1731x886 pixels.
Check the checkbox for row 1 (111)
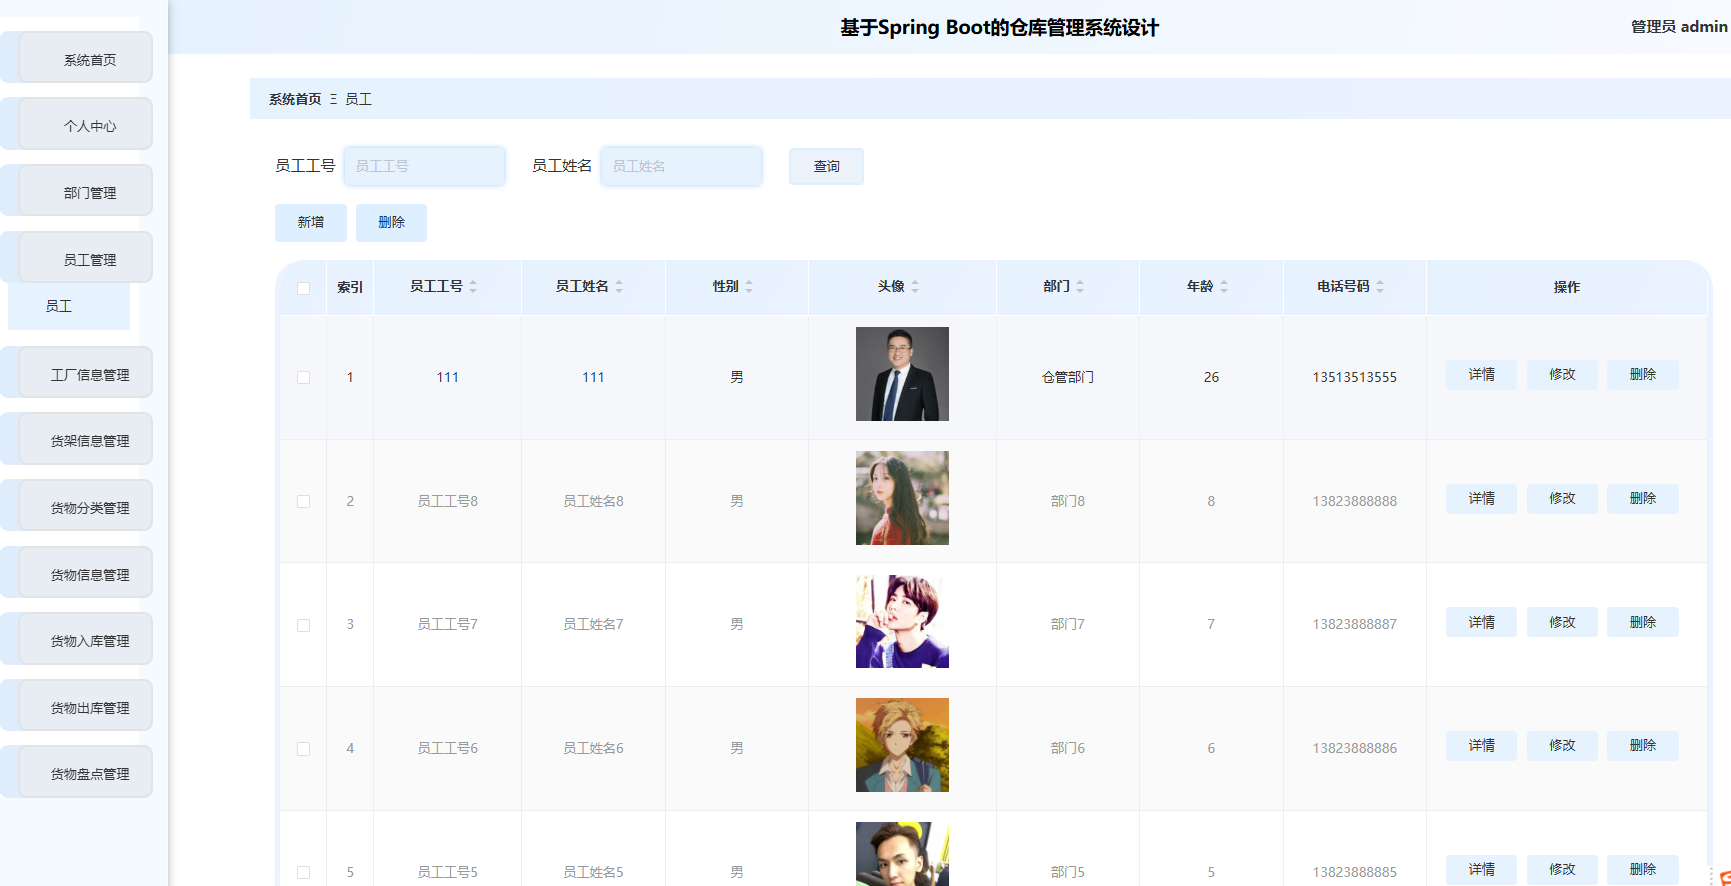303,377
